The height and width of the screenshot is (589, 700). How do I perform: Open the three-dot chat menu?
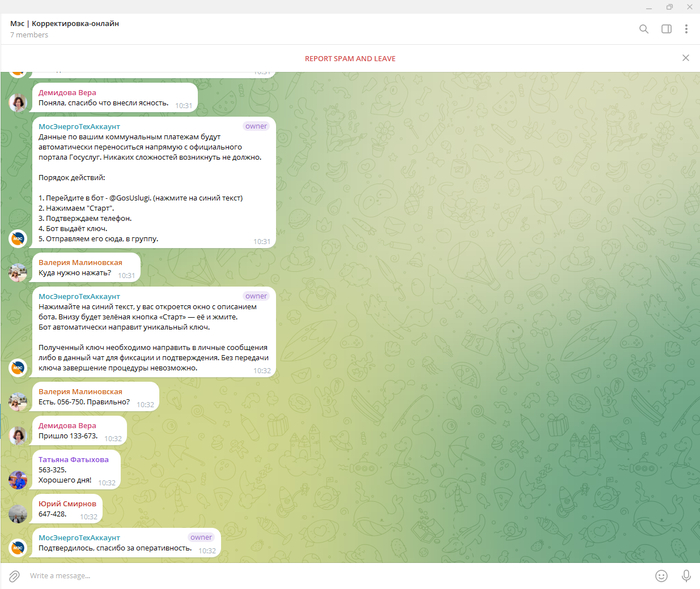686,29
